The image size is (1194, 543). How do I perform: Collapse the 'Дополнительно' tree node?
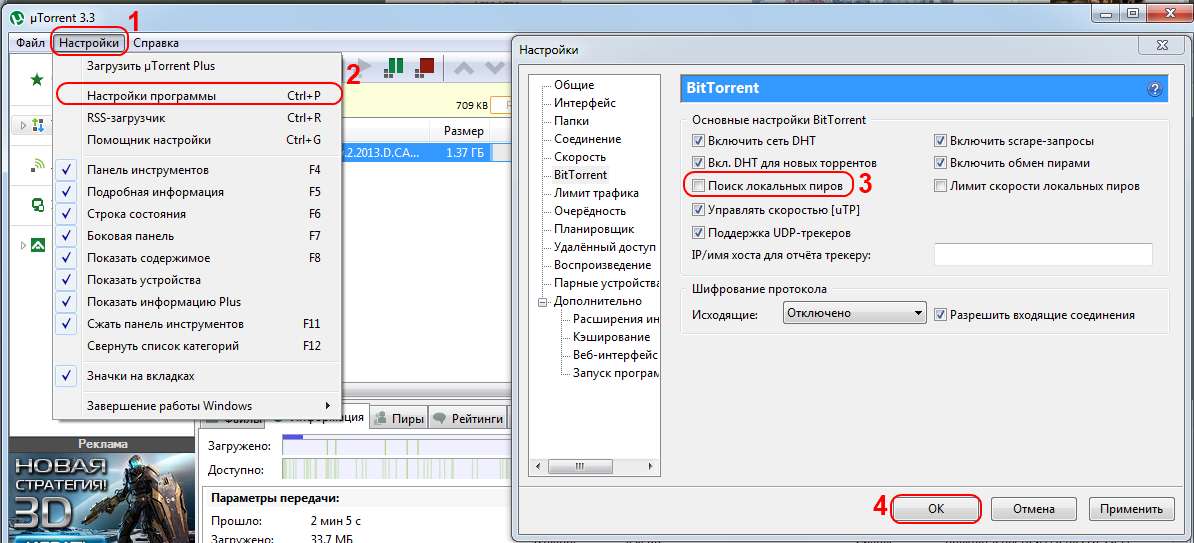pos(543,301)
